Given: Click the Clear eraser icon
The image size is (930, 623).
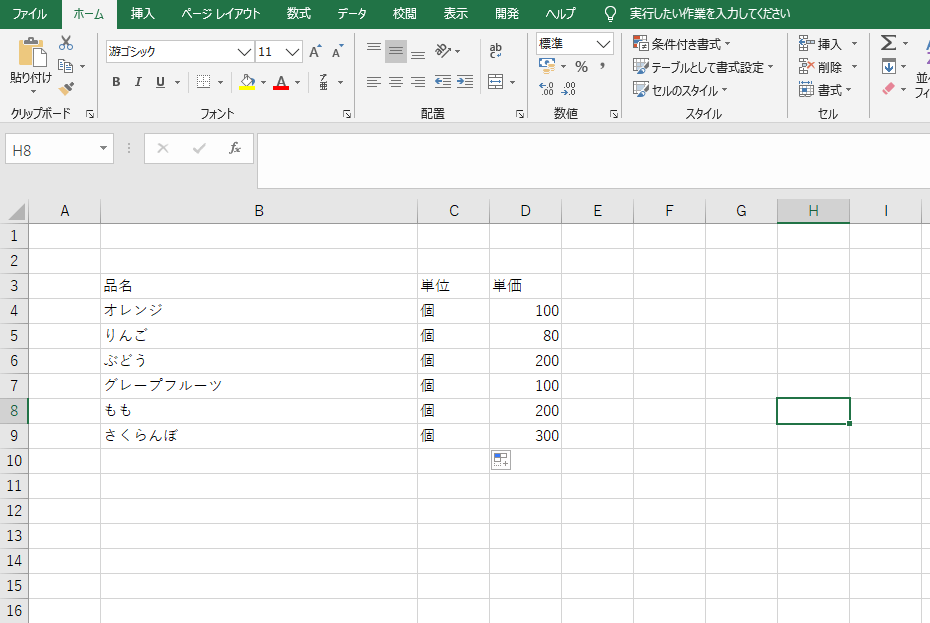Looking at the screenshot, I should tap(888, 89).
